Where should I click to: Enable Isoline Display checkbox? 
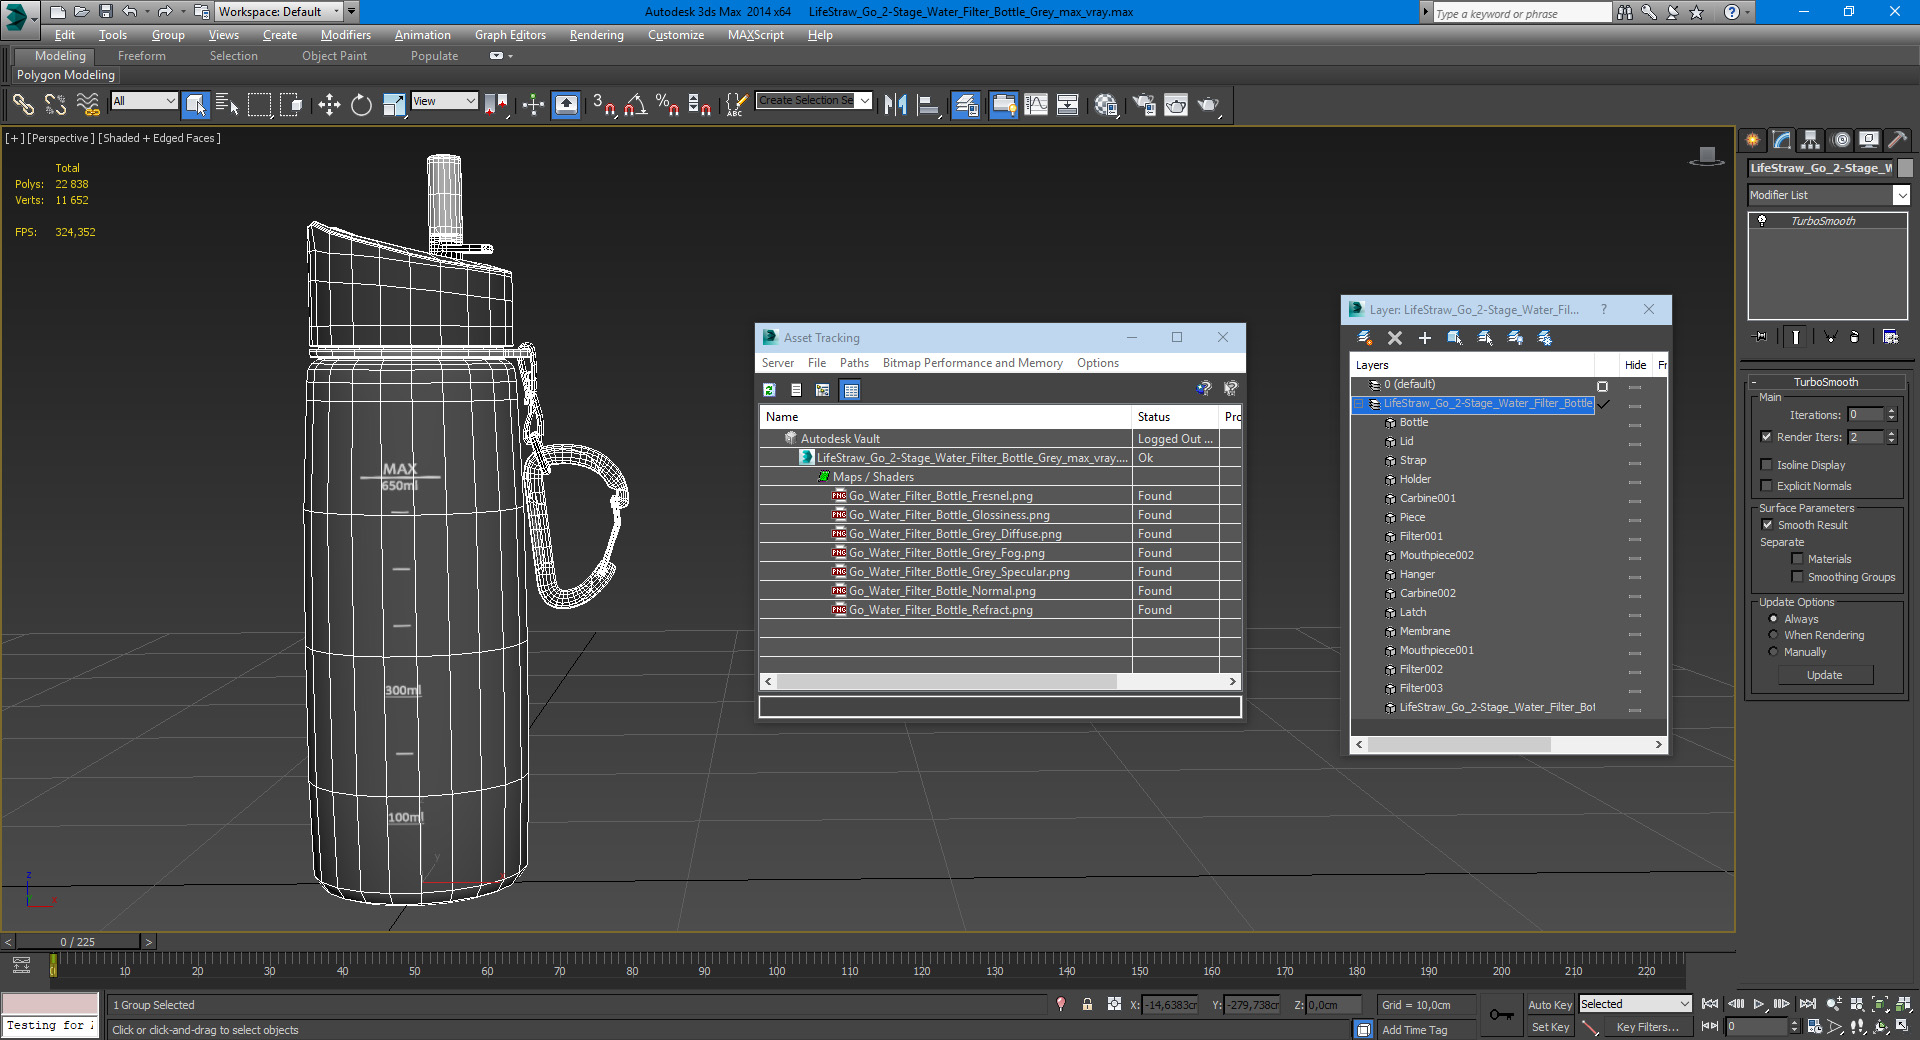click(1766, 465)
